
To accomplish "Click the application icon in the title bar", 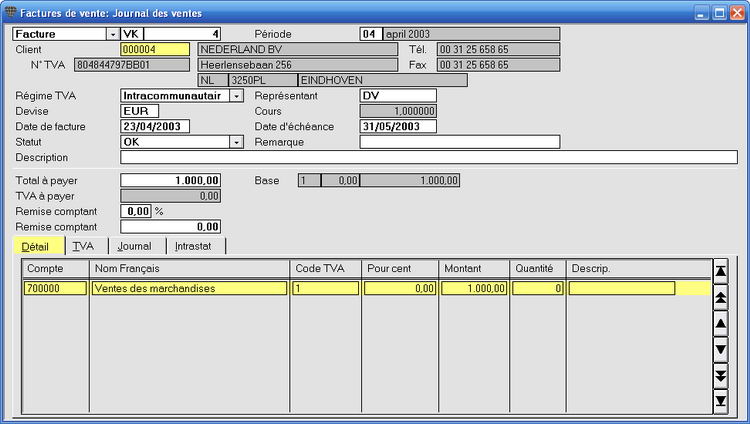I will 11,13.
